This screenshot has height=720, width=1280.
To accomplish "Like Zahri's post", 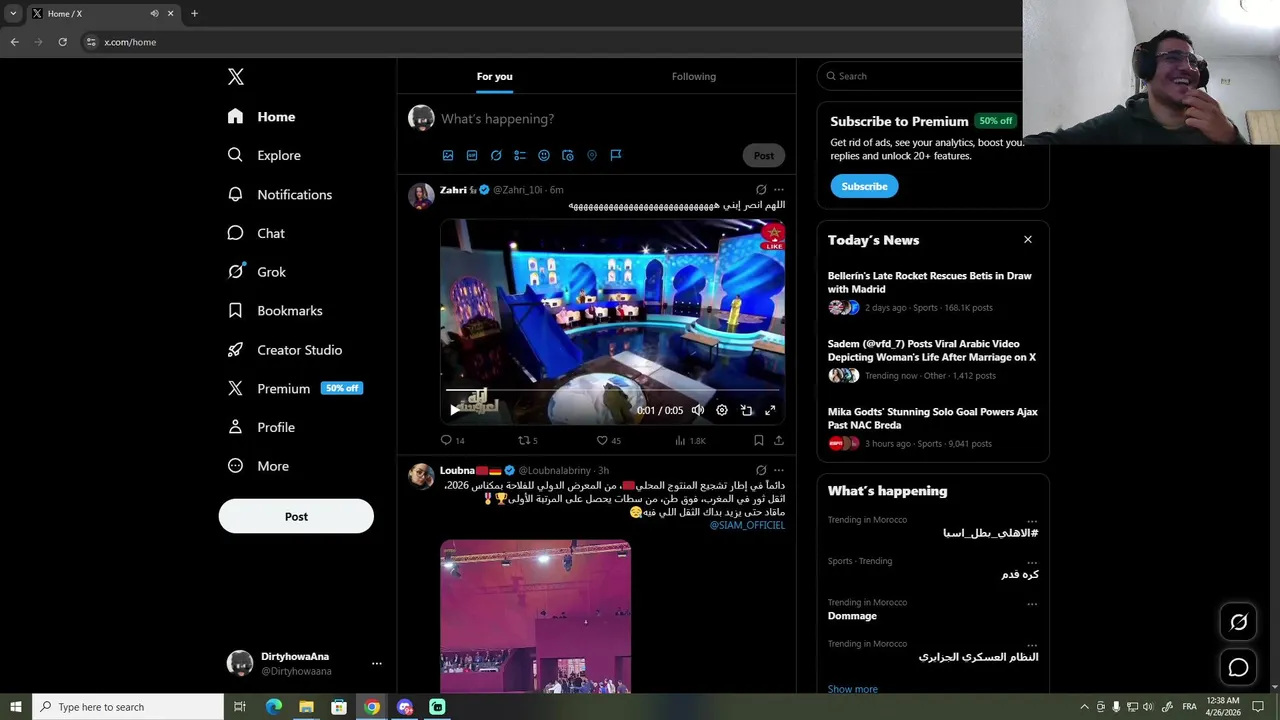I will tap(608, 440).
